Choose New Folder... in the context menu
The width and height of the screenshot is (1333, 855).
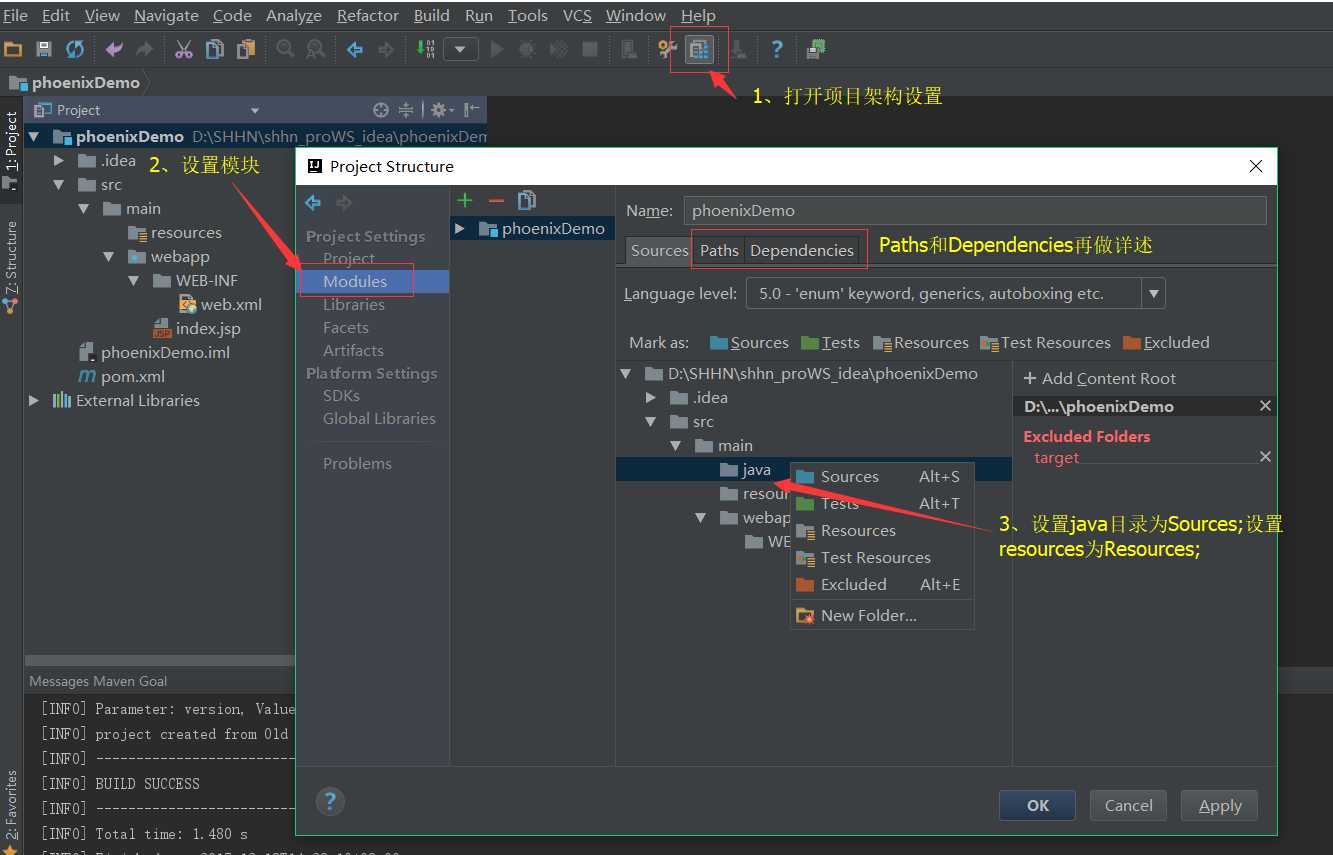882,616
